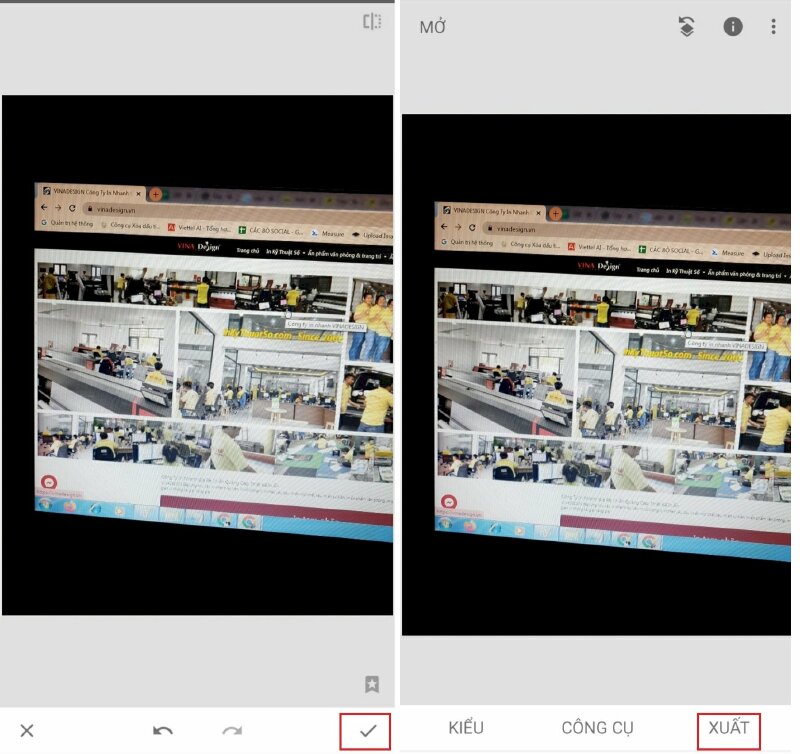This screenshot has width=800, height=754.
Task: Tap XUẤT to export the photo
Action: pos(728,728)
